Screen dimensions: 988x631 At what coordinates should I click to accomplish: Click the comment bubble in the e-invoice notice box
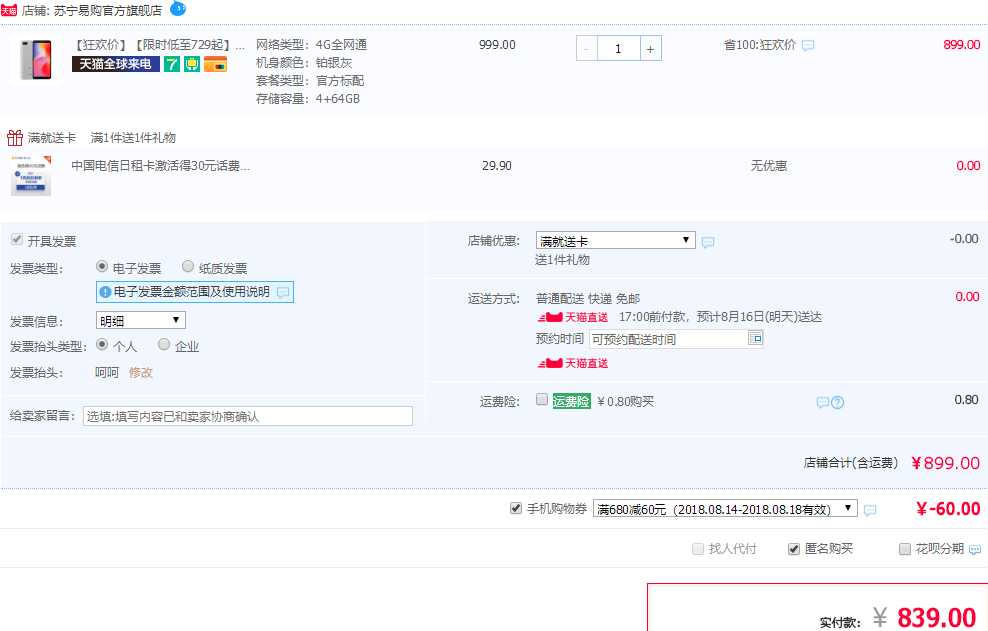click(283, 292)
